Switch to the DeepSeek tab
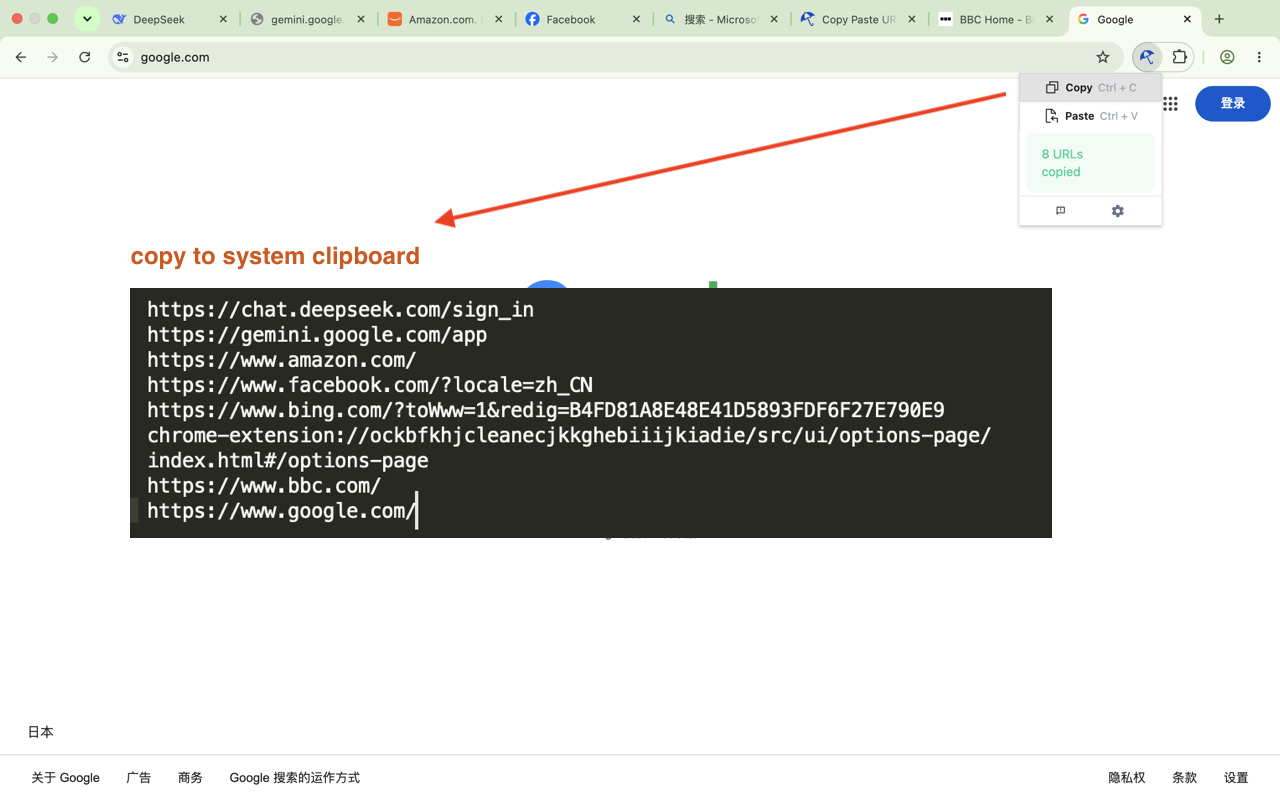This screenshot has width=1280, height=800. [171, 19]
